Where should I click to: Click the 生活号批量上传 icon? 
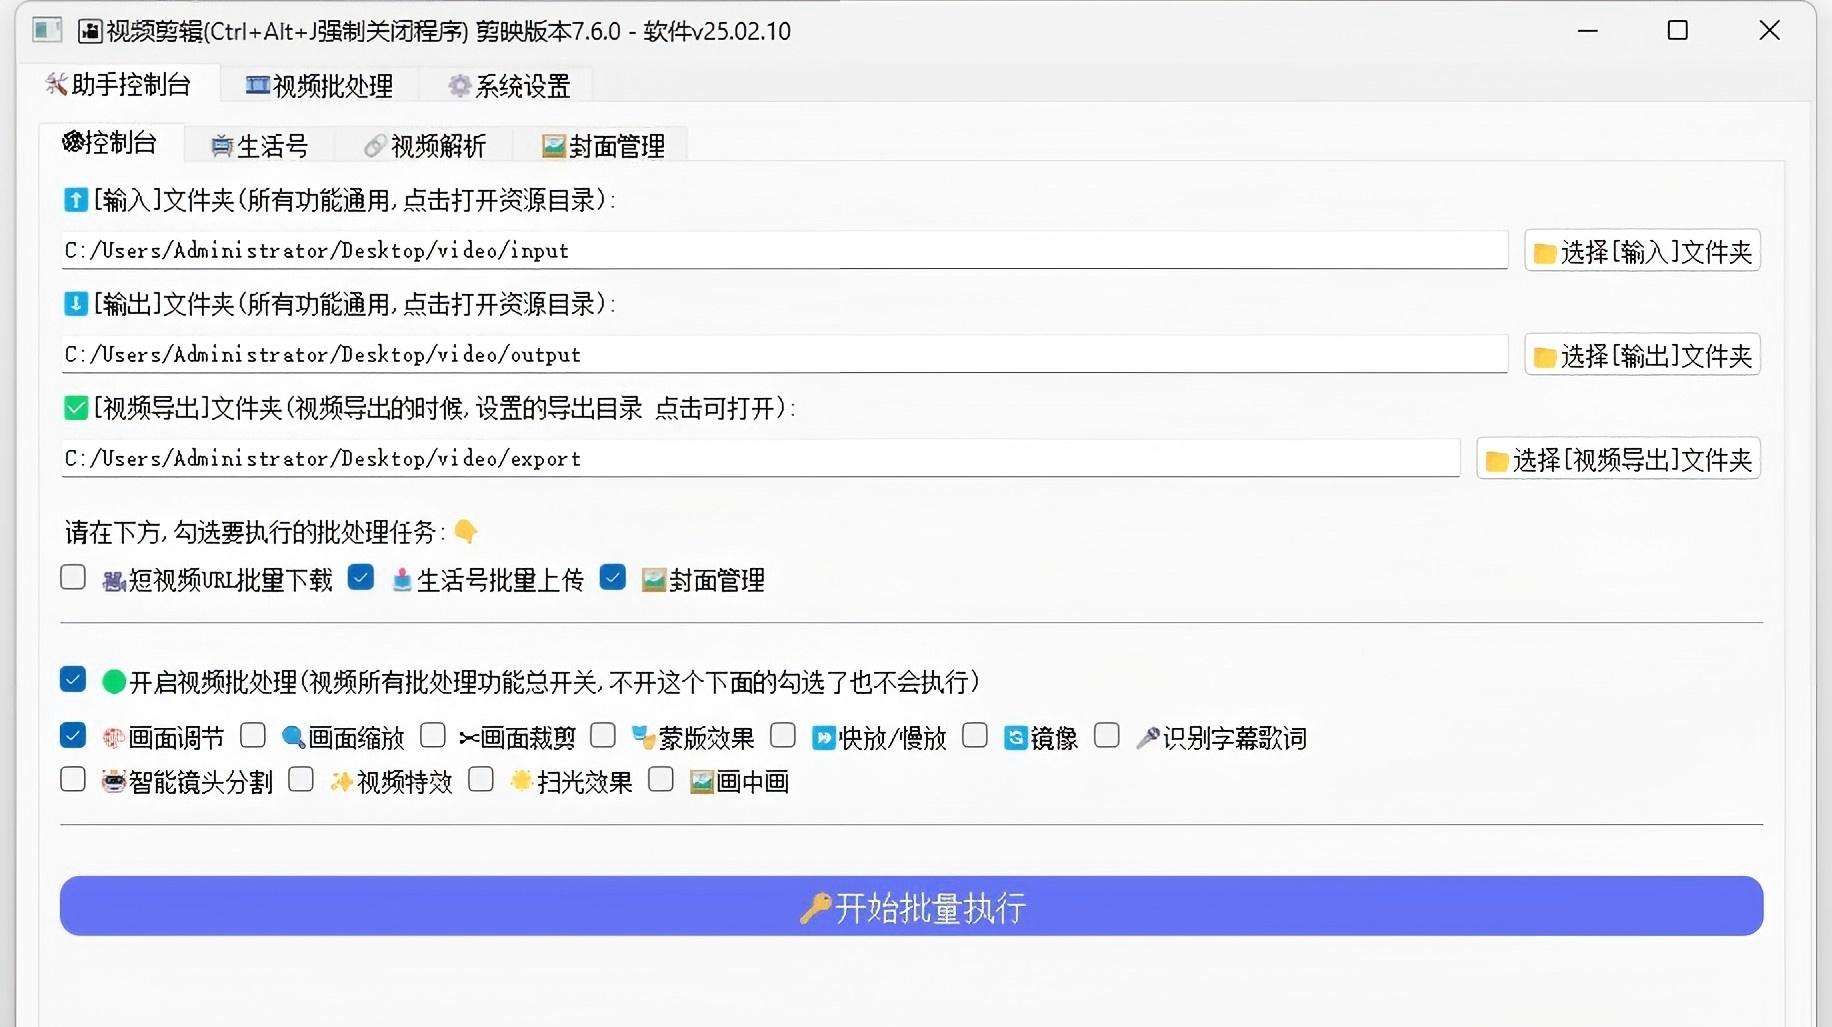click(x=402, y=581)
